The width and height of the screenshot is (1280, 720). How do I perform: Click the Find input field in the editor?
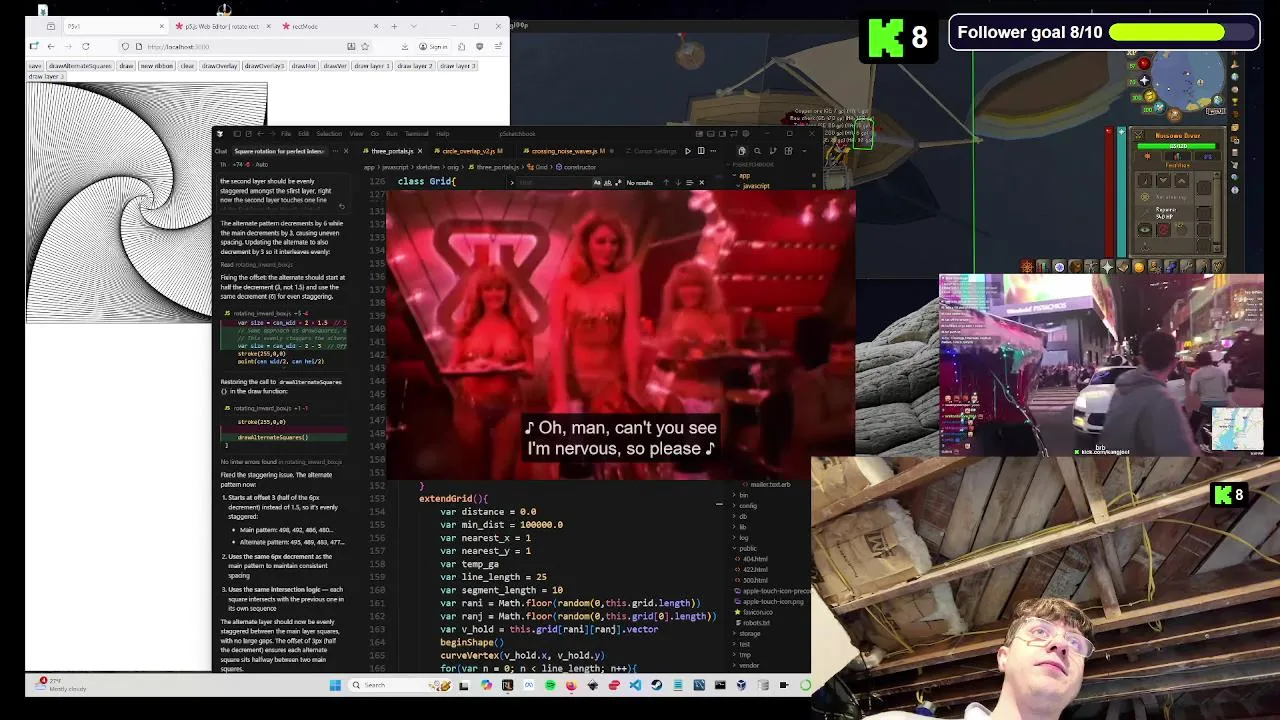(553, 182)
